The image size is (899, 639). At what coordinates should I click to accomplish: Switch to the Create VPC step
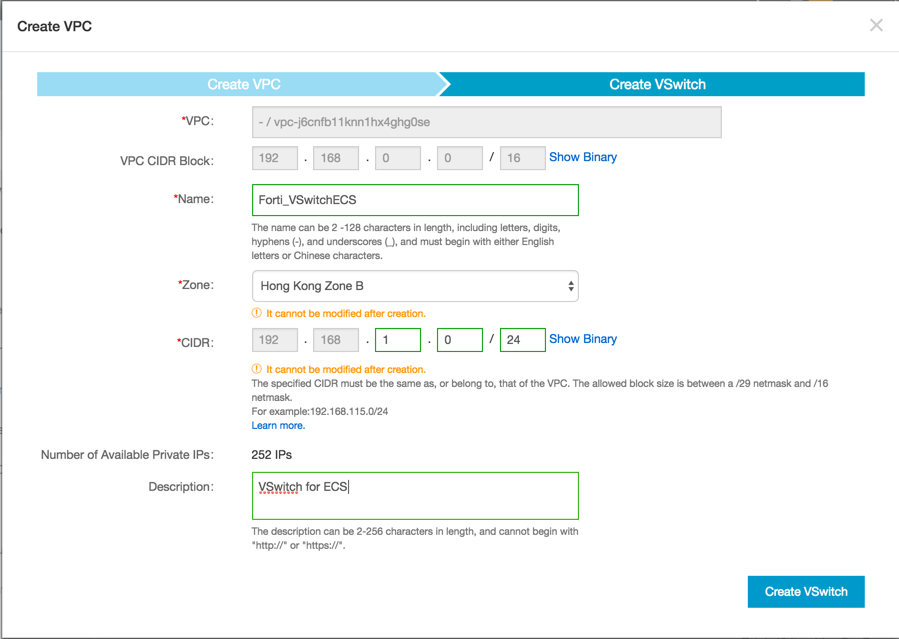(x=243, y=84)
